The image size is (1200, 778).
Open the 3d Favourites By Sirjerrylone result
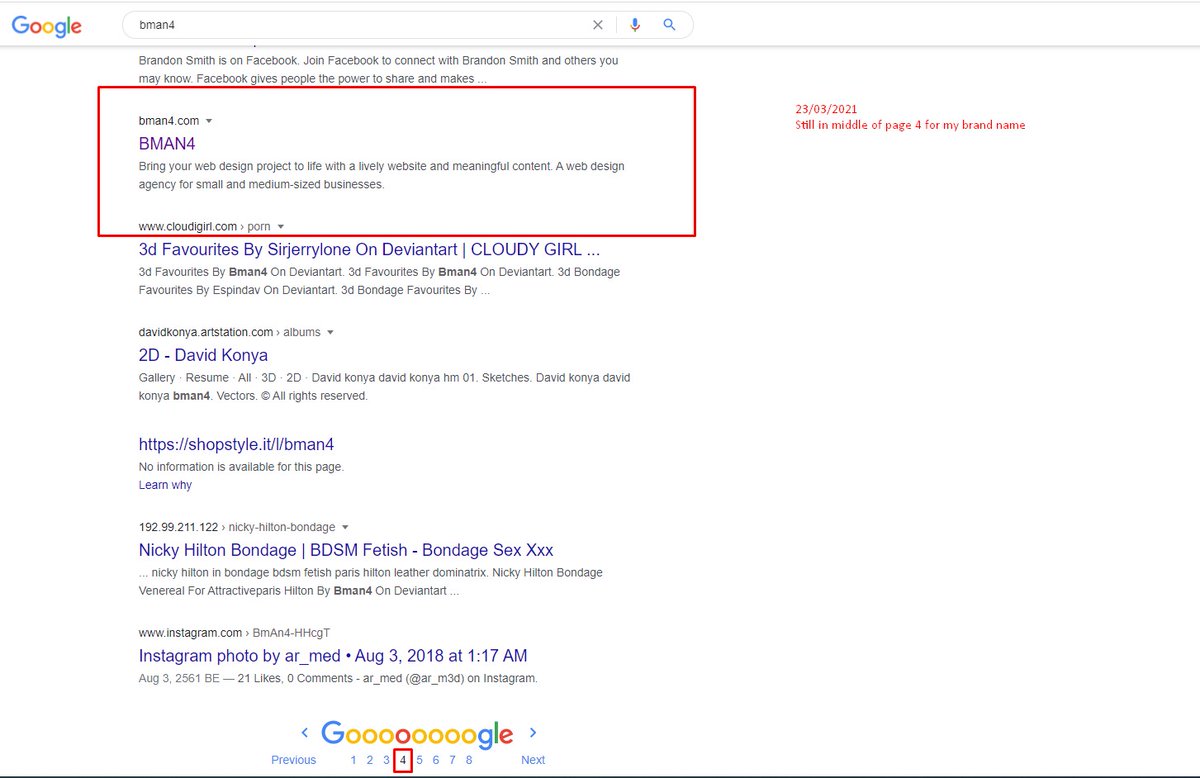click(x=369, y=250)
